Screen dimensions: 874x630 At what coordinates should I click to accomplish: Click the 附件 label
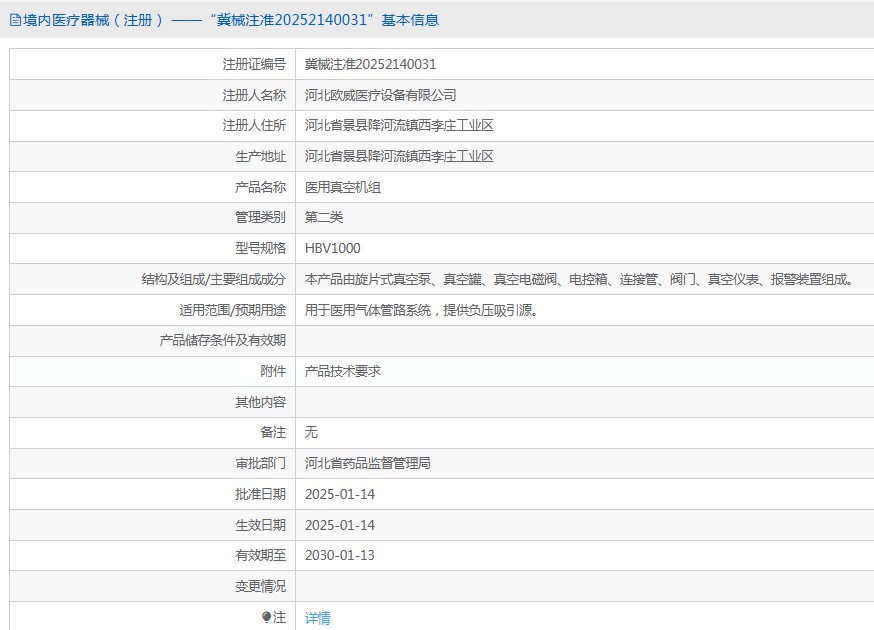[273, 371]
